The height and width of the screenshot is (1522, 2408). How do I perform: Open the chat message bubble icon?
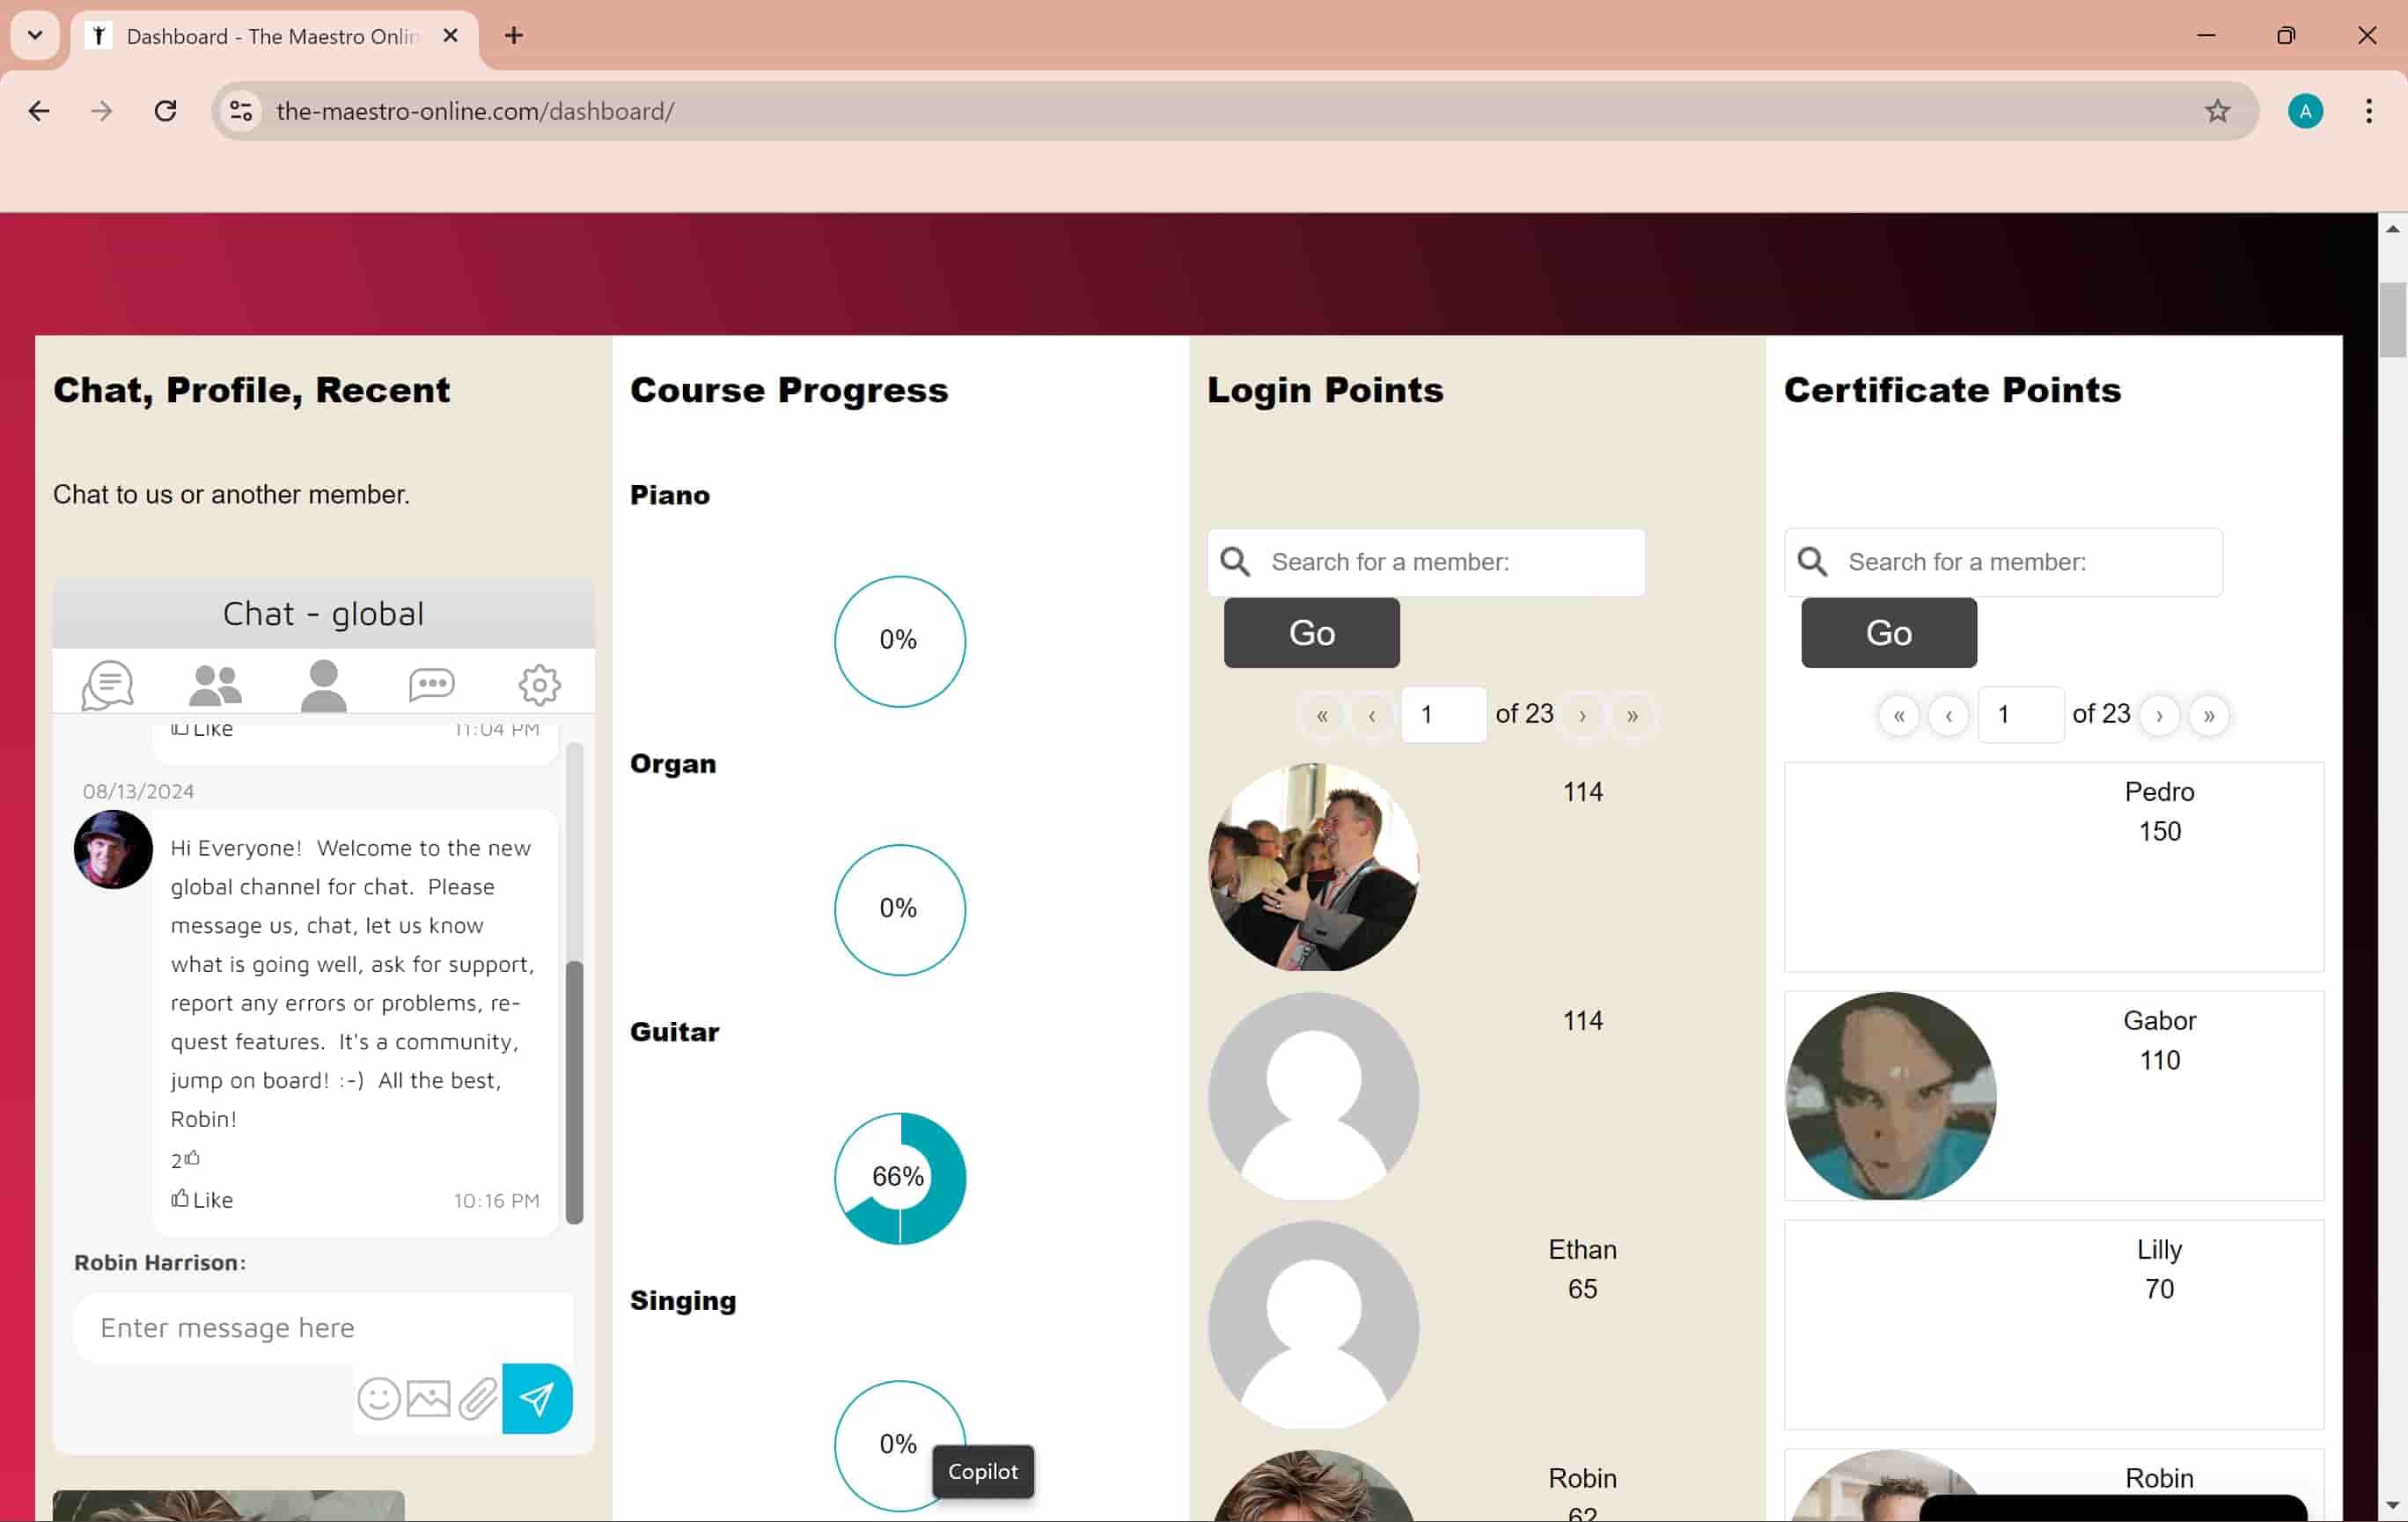point(431,684)
